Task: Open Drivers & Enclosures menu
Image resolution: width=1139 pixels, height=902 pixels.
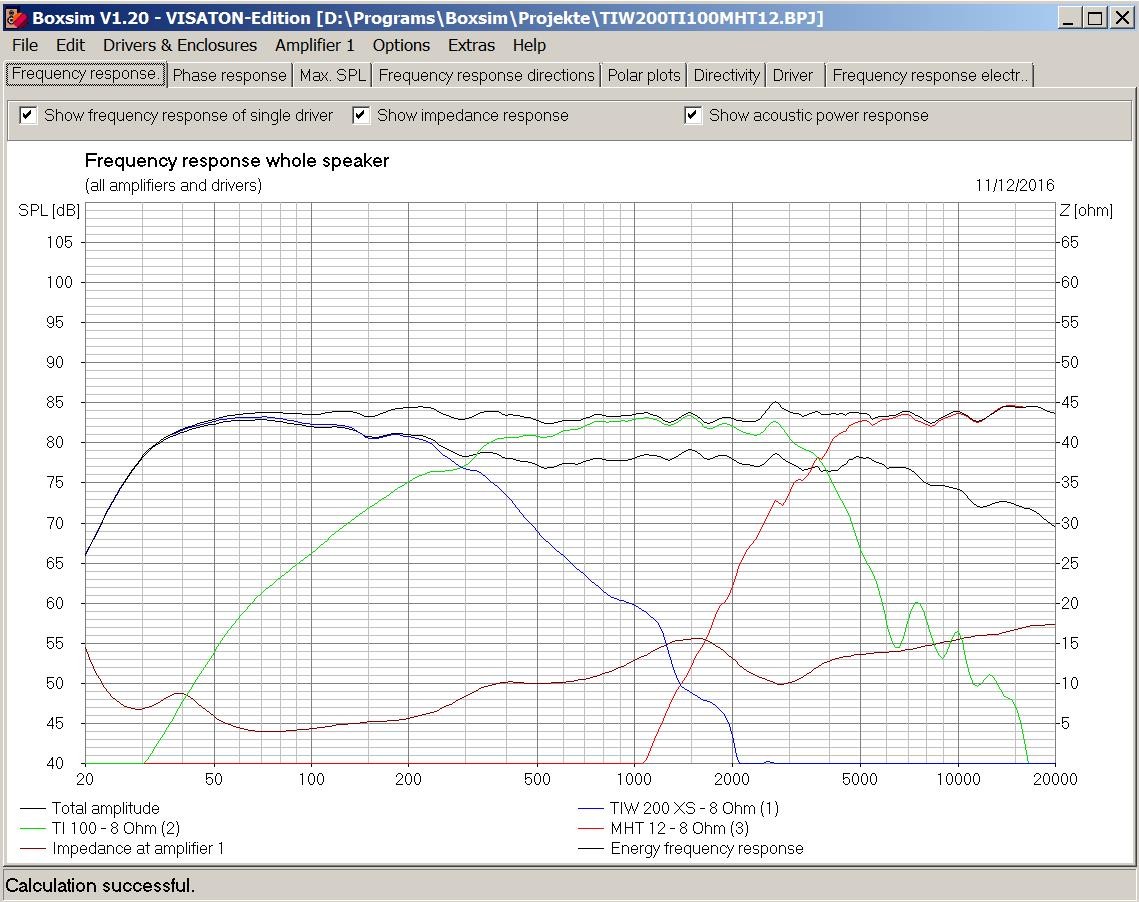Action: pyautogui.click(x=180, y=45)
